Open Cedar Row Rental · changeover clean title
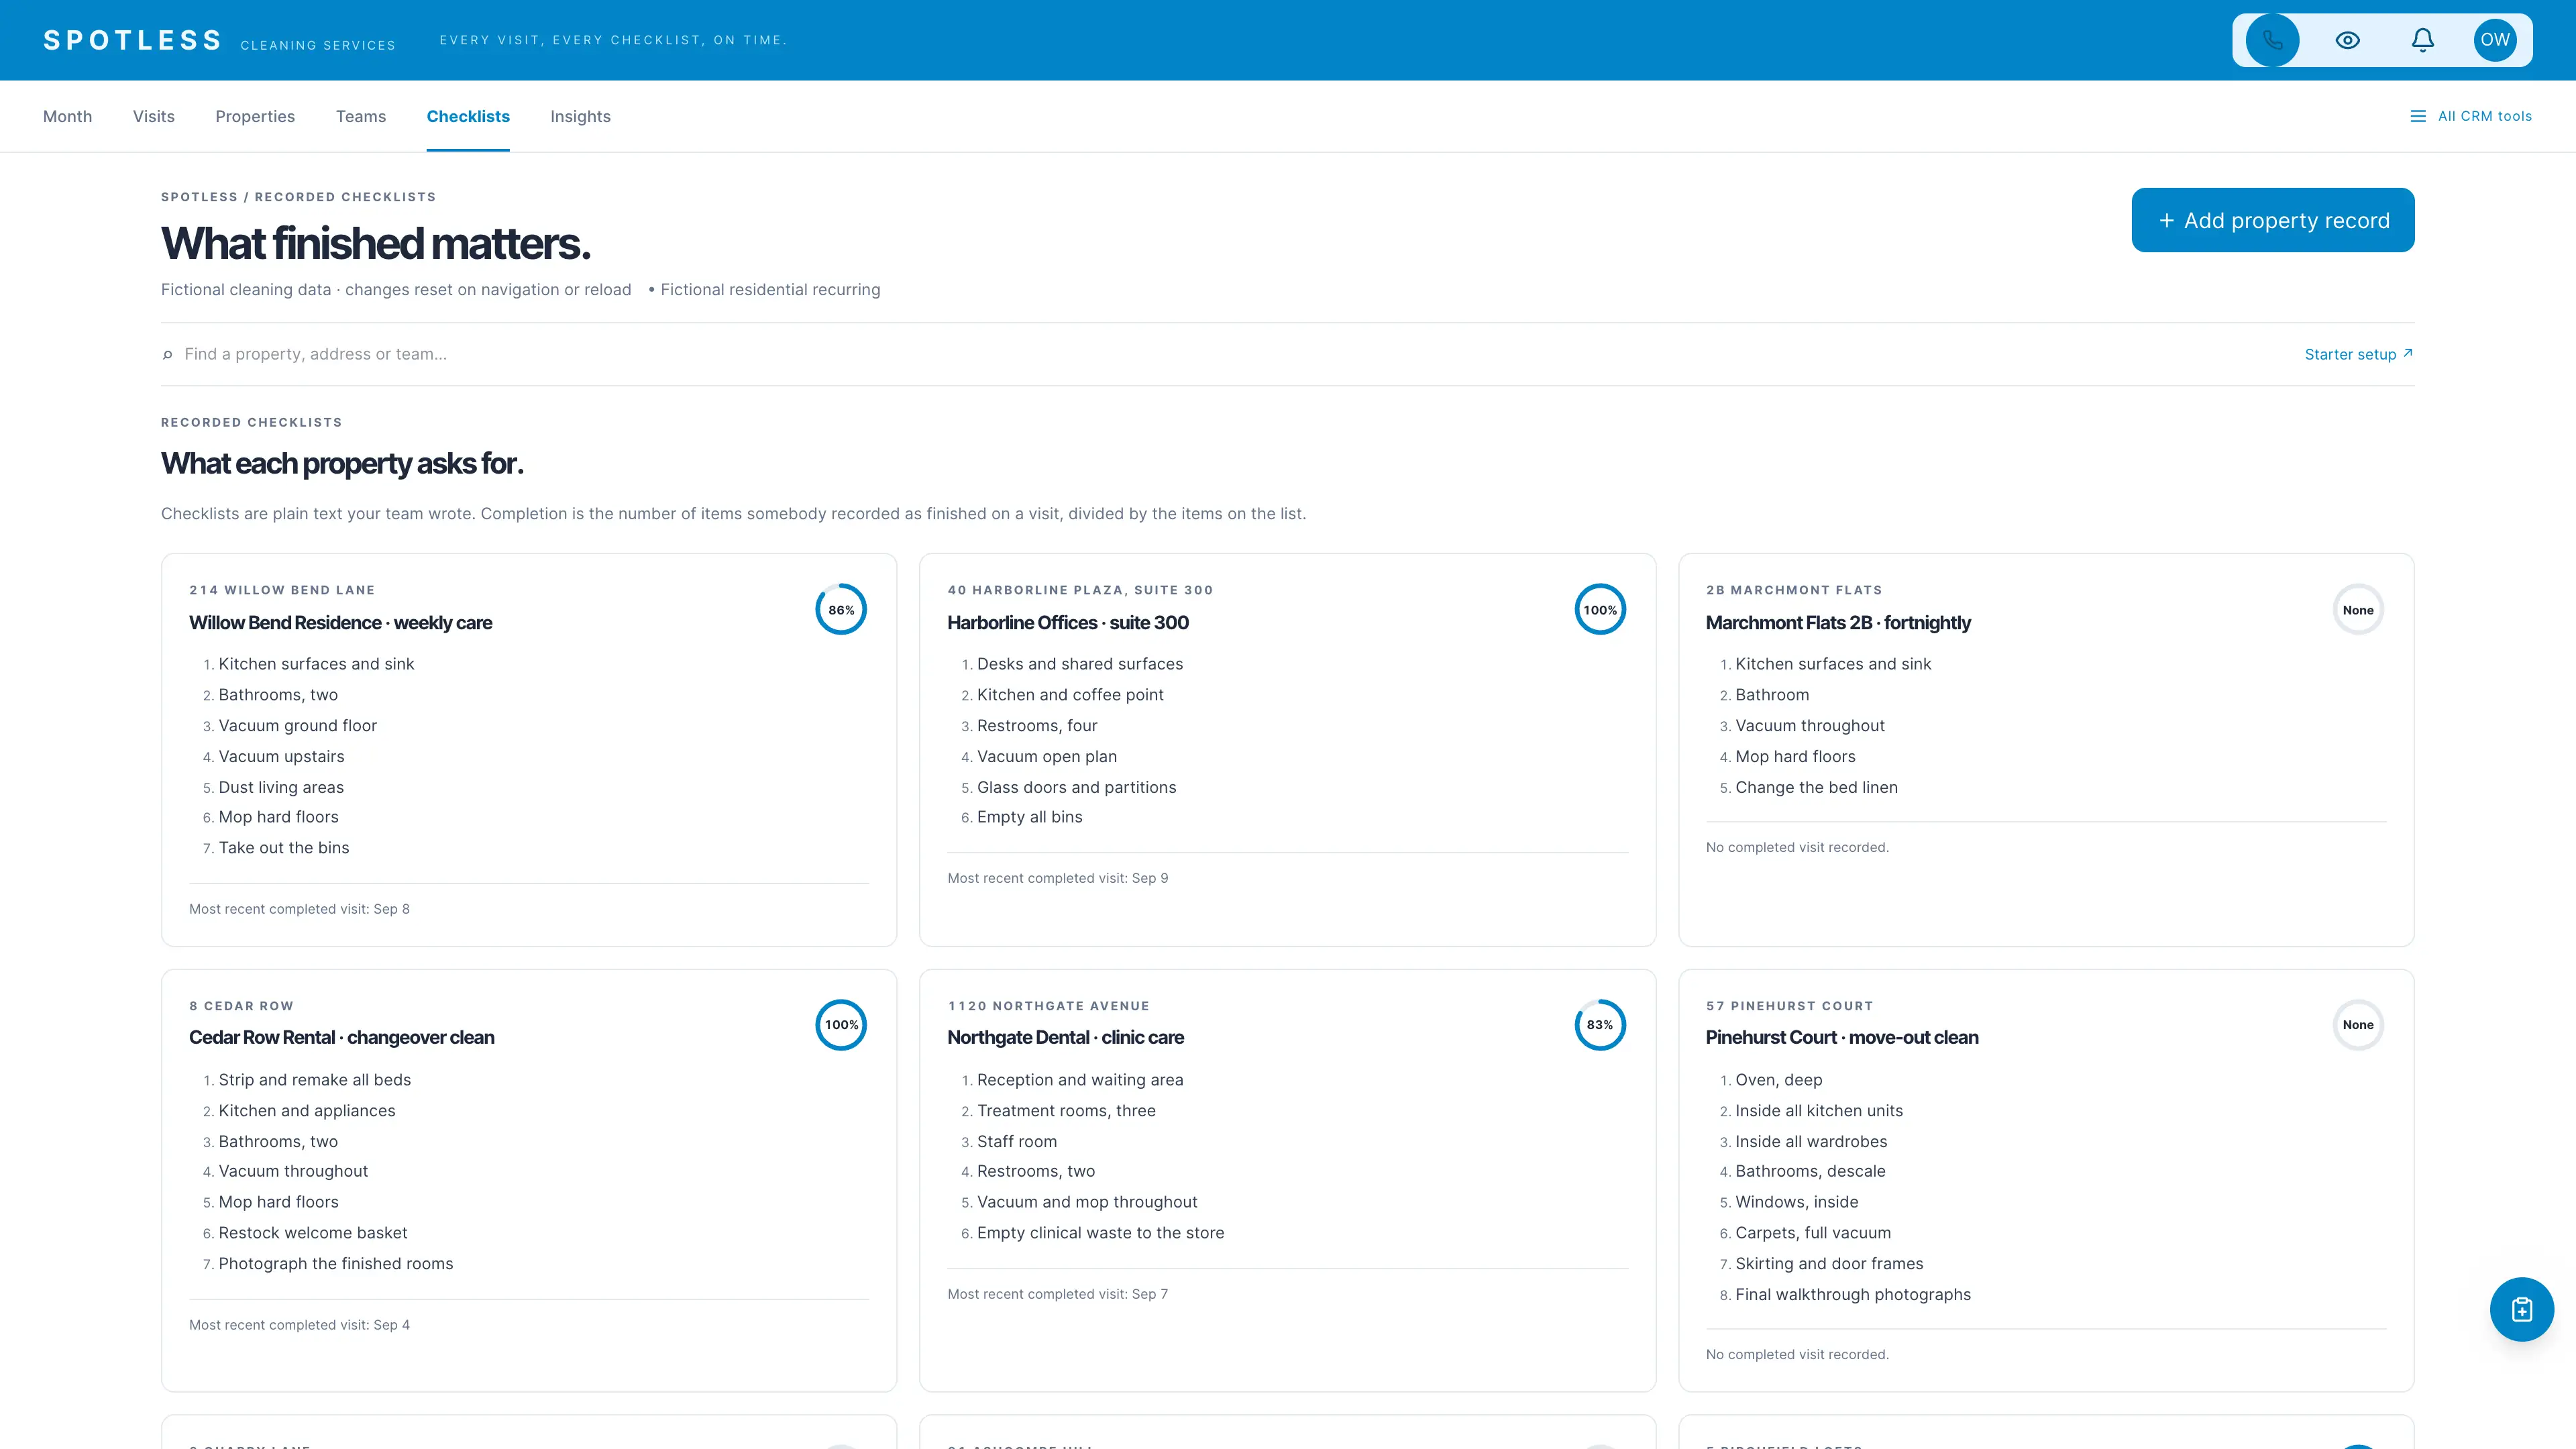Image resolution: width=2576 pixels, height=1449 pixels. pyautogui.click(x=341, y=1038)
